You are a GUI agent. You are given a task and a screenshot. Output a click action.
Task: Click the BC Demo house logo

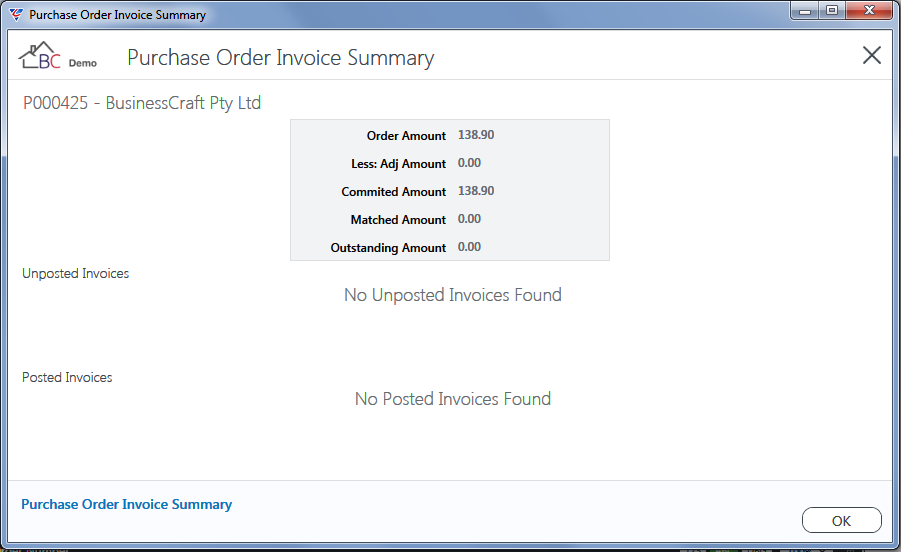click(57, 56)
